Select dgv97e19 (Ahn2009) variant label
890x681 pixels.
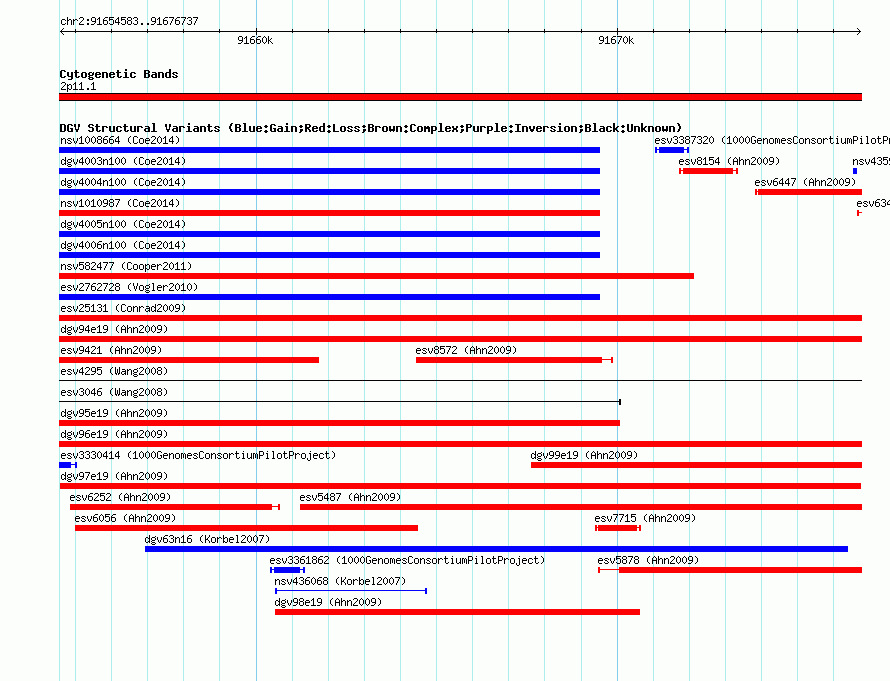[114, 476]
